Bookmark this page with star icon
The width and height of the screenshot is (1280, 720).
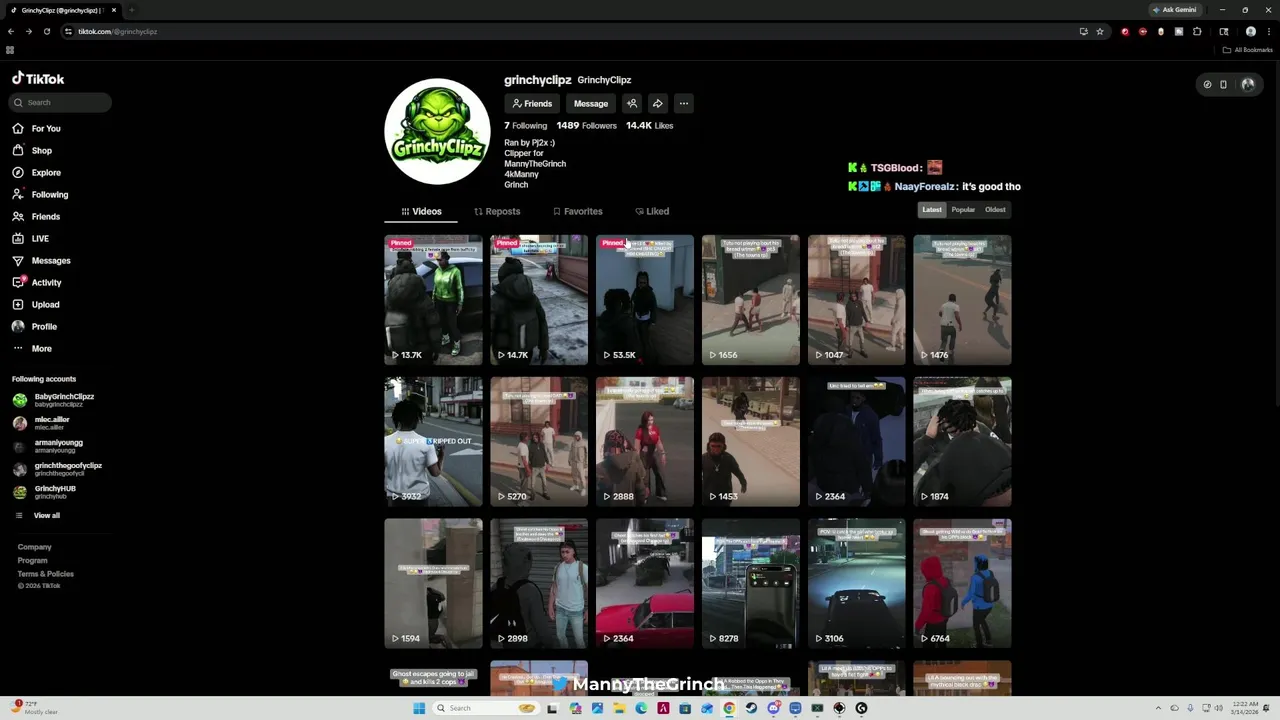pyautogui.click(x=1100, y=31)
